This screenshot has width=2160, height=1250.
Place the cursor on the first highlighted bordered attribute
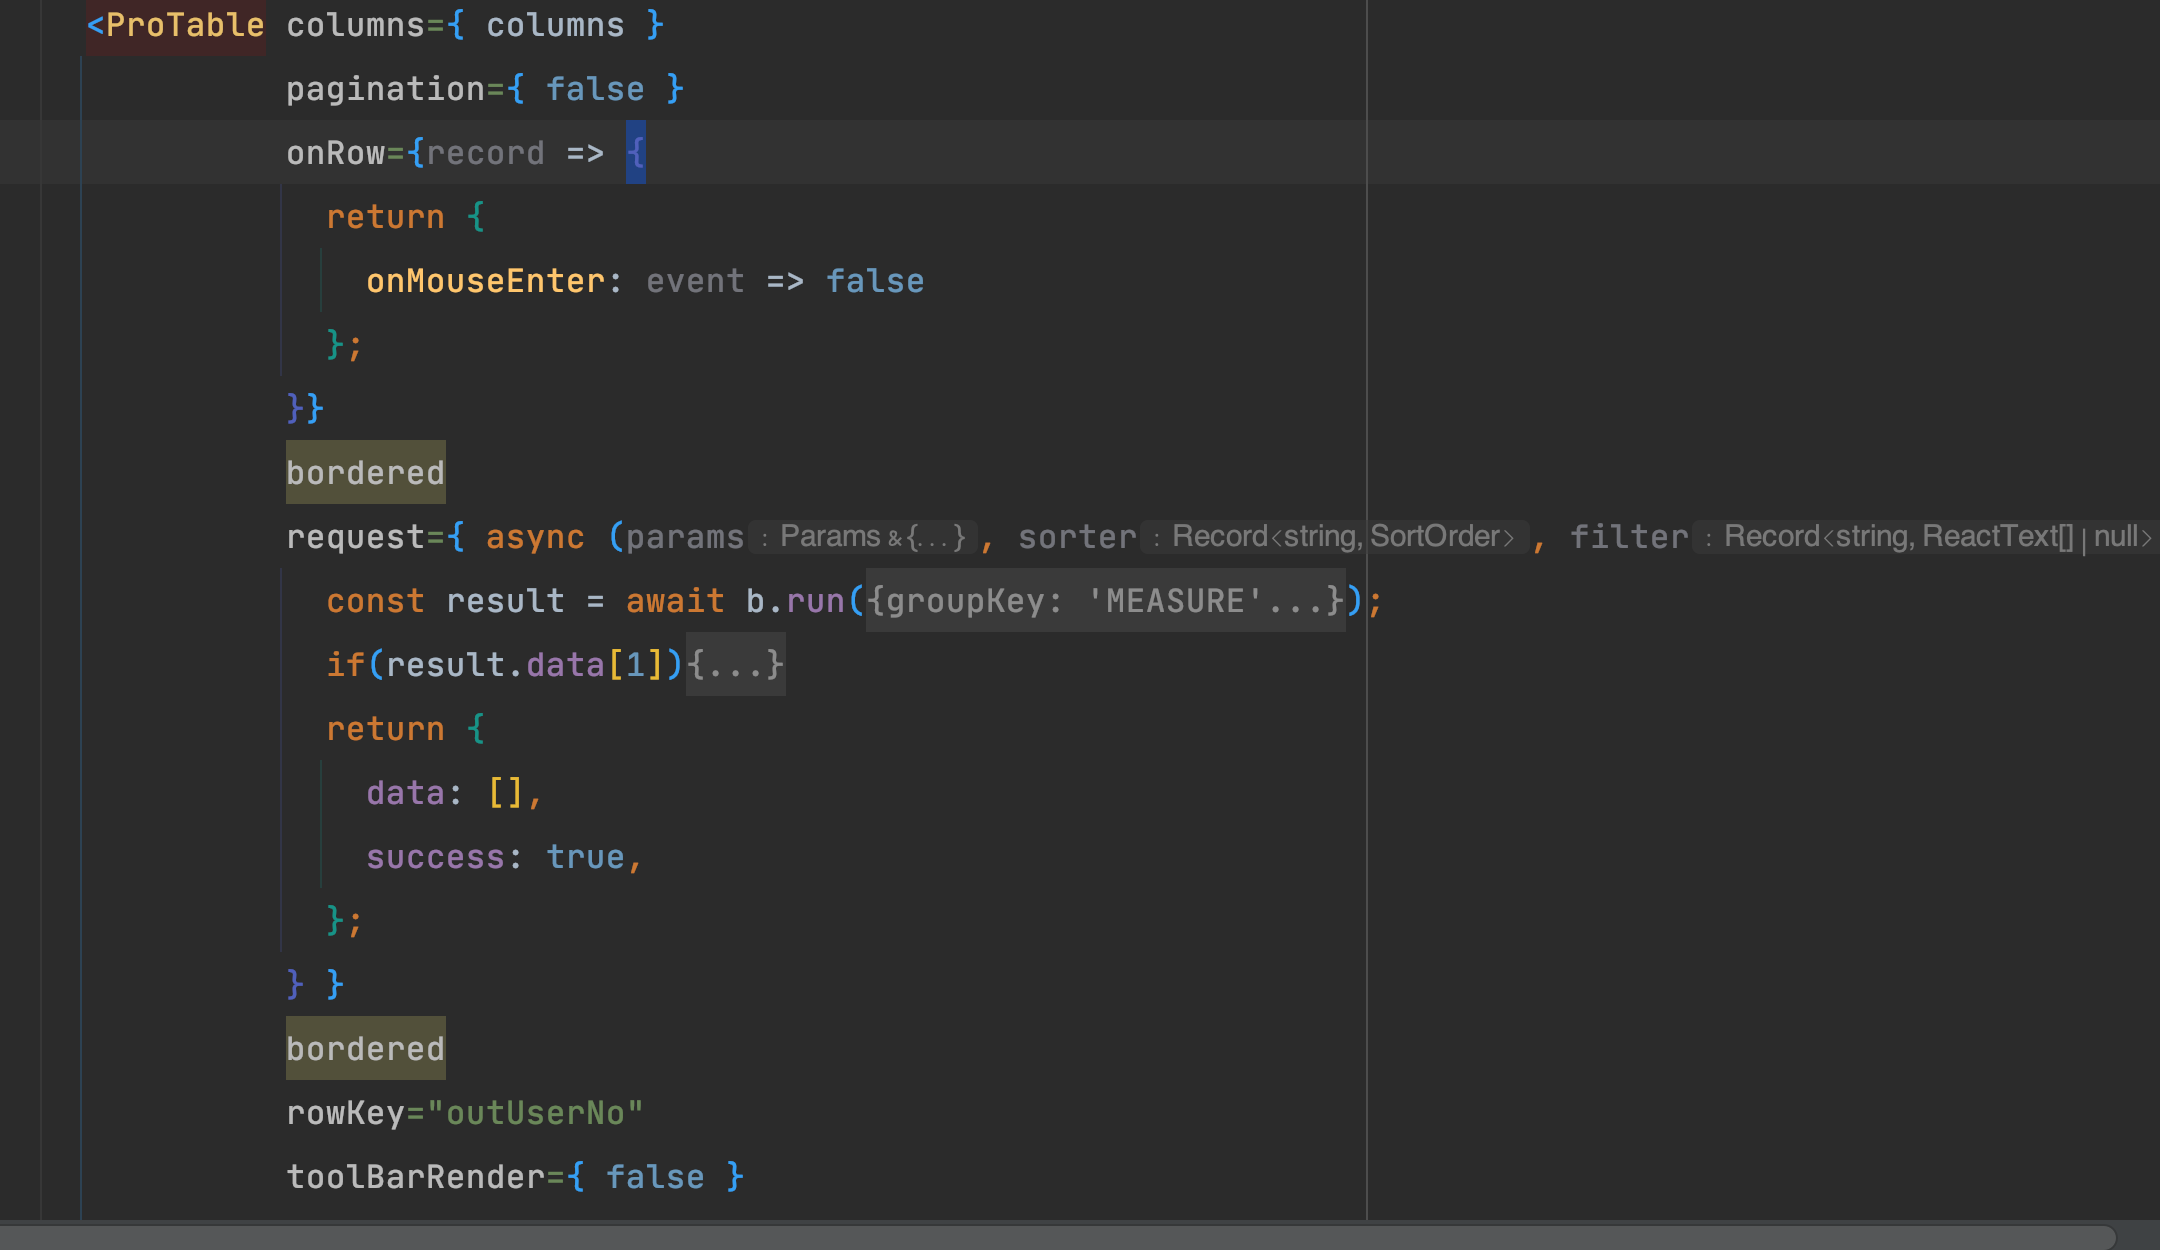pos(365,473)
